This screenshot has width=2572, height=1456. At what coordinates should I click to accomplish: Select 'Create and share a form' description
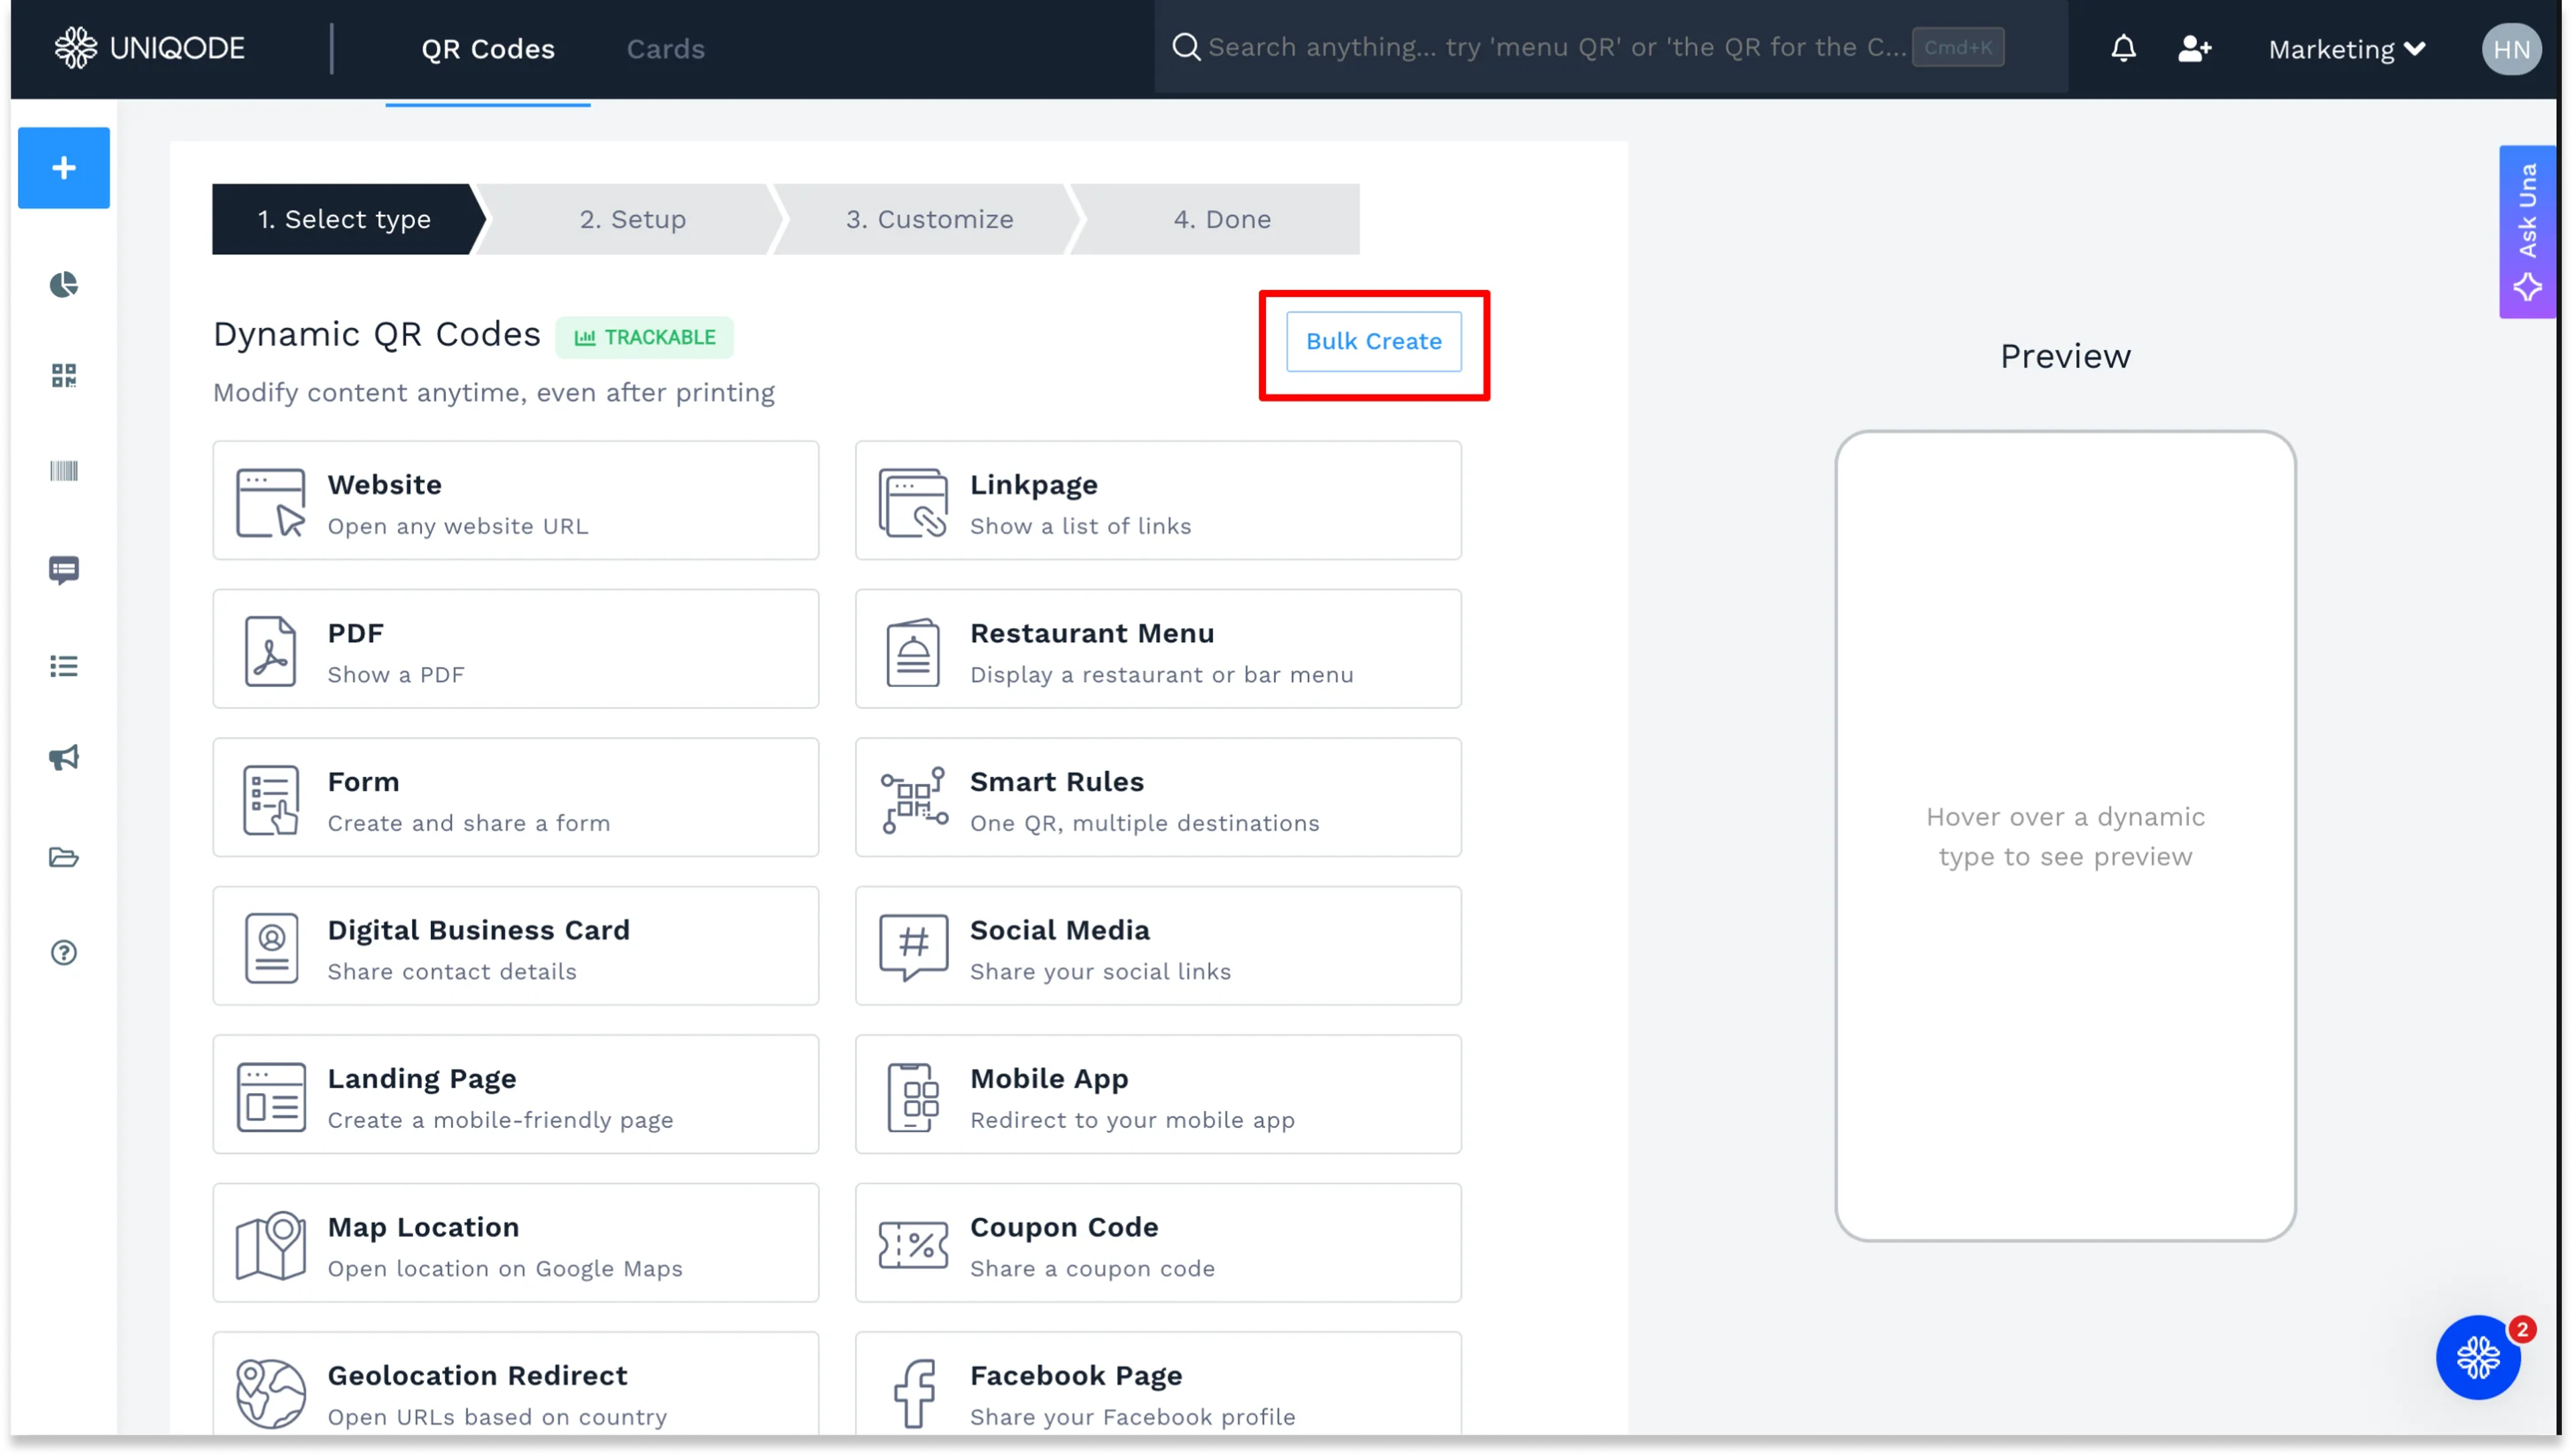pyautogui.click(x=469, y=823)
